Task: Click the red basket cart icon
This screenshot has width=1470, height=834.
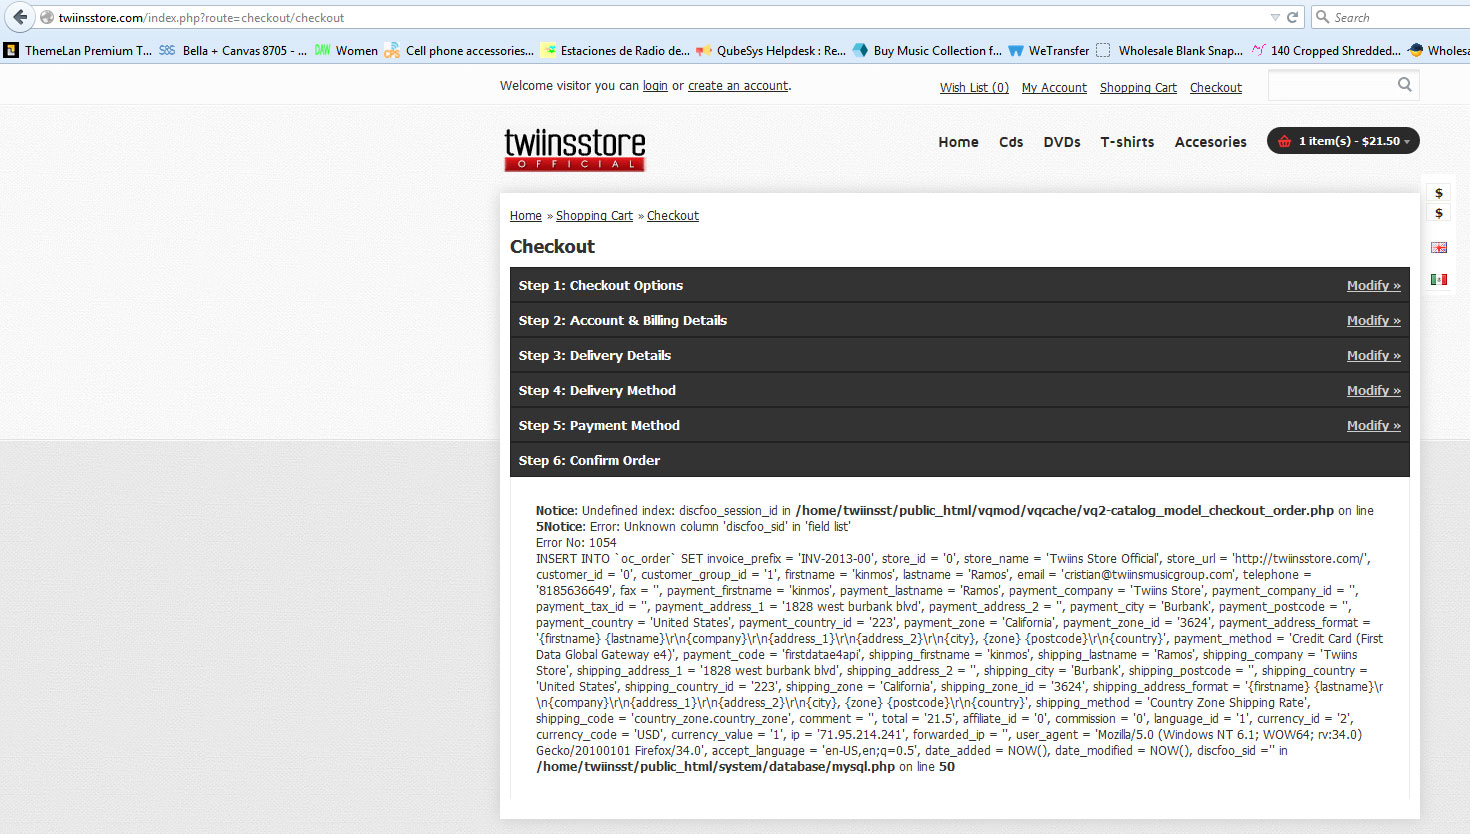Action: pos(1284,141)
